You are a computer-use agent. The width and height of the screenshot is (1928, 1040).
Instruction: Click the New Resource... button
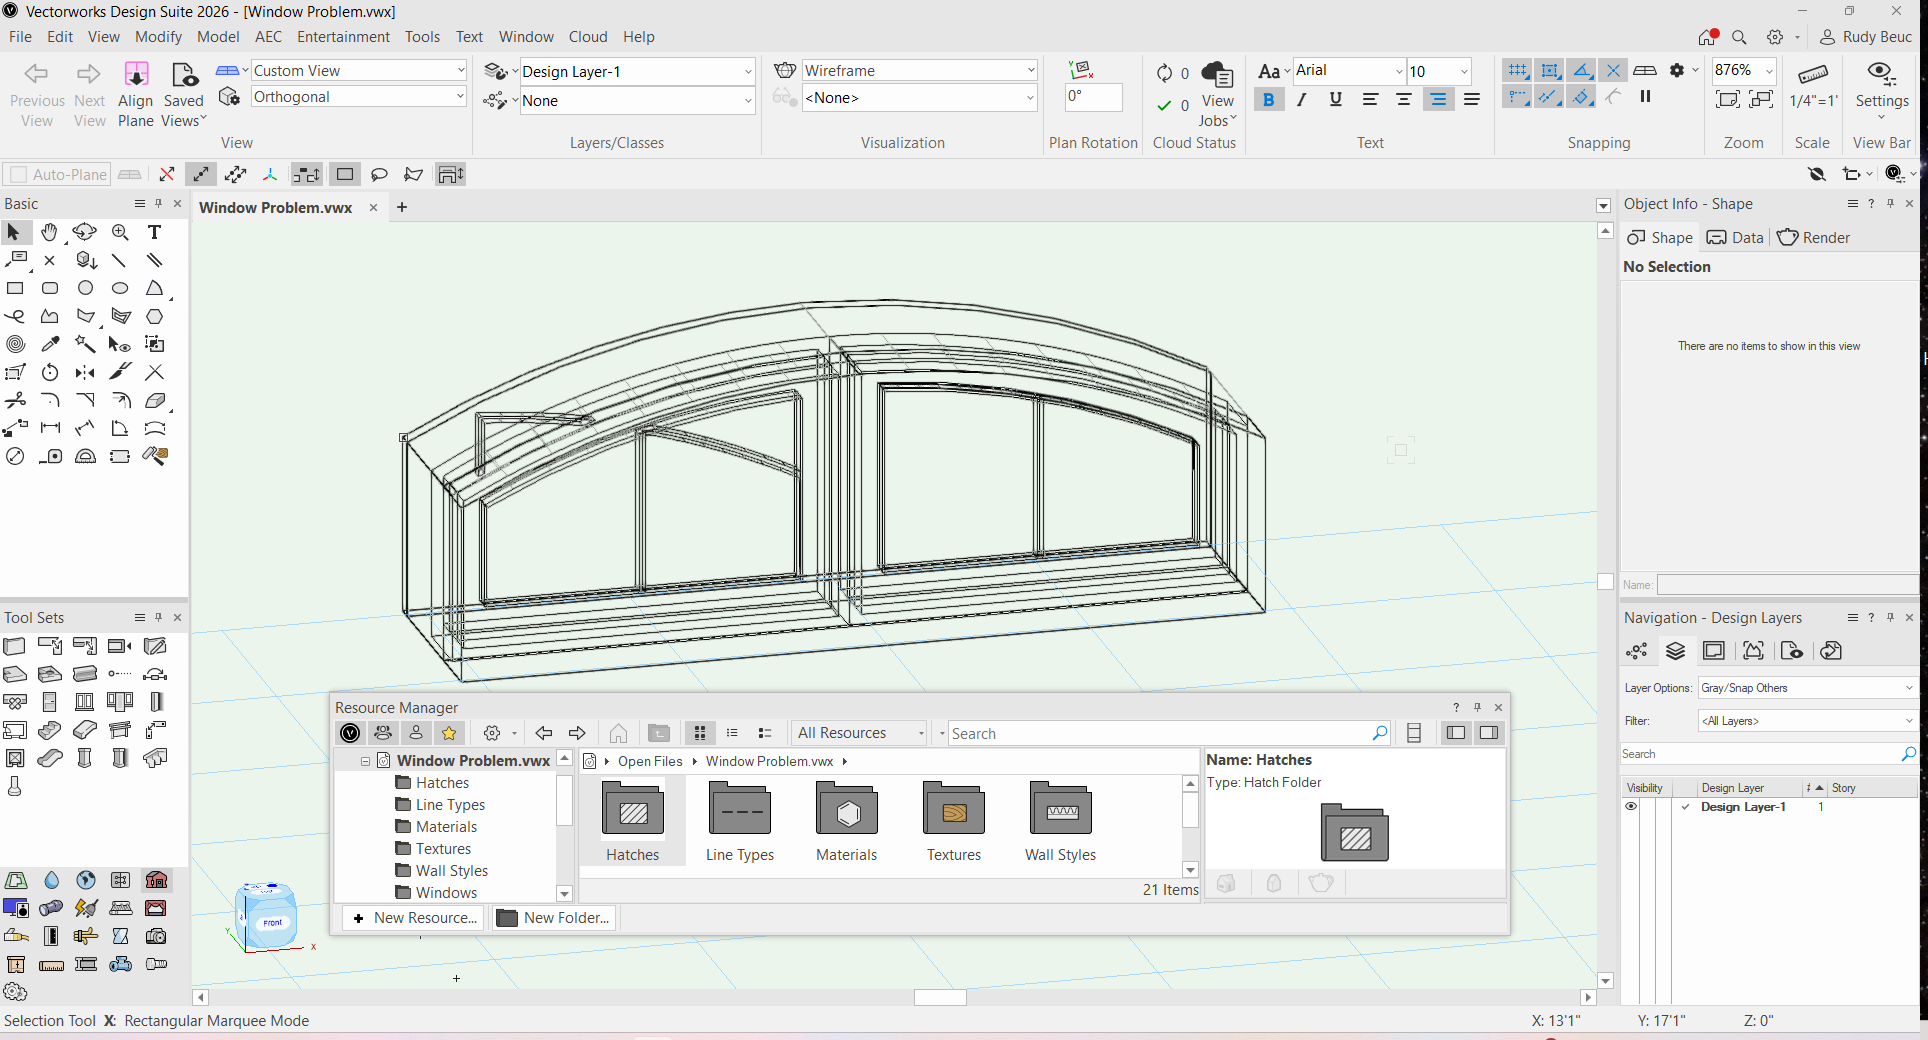coord(415,918)
